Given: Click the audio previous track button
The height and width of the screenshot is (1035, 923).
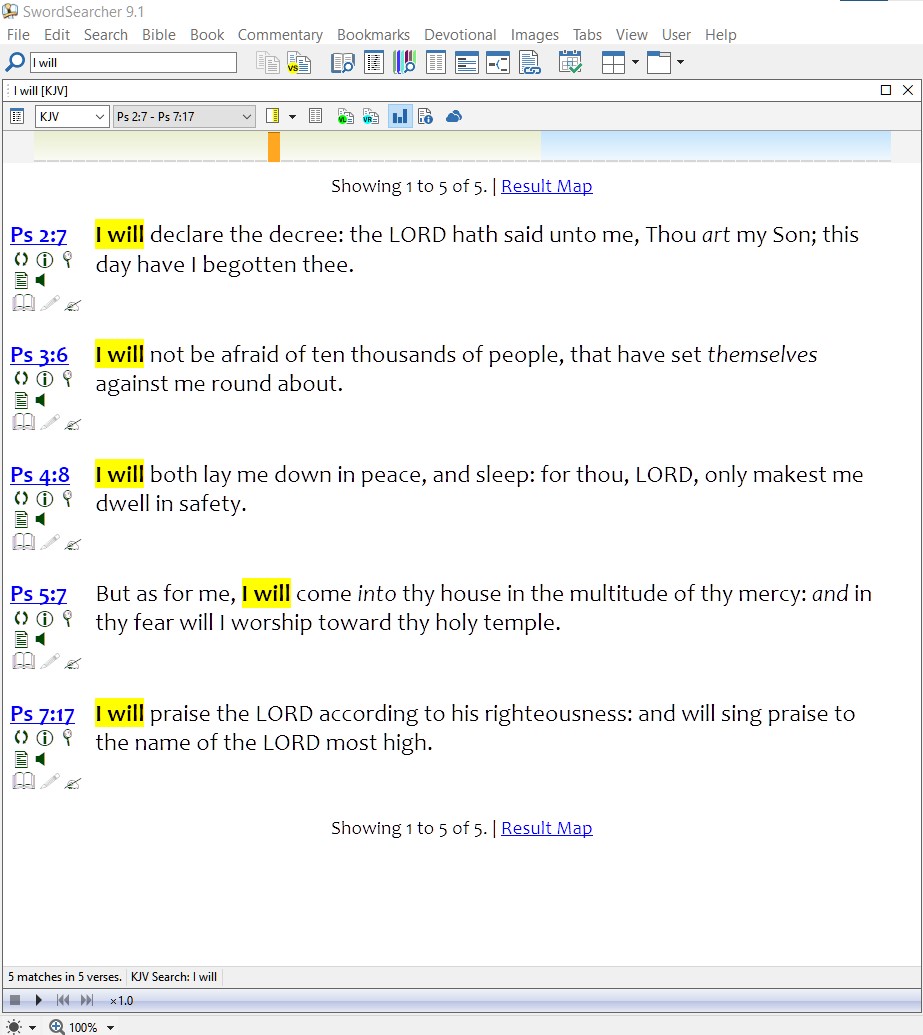Looking at the screenshot, I should tap(63, 1000).
